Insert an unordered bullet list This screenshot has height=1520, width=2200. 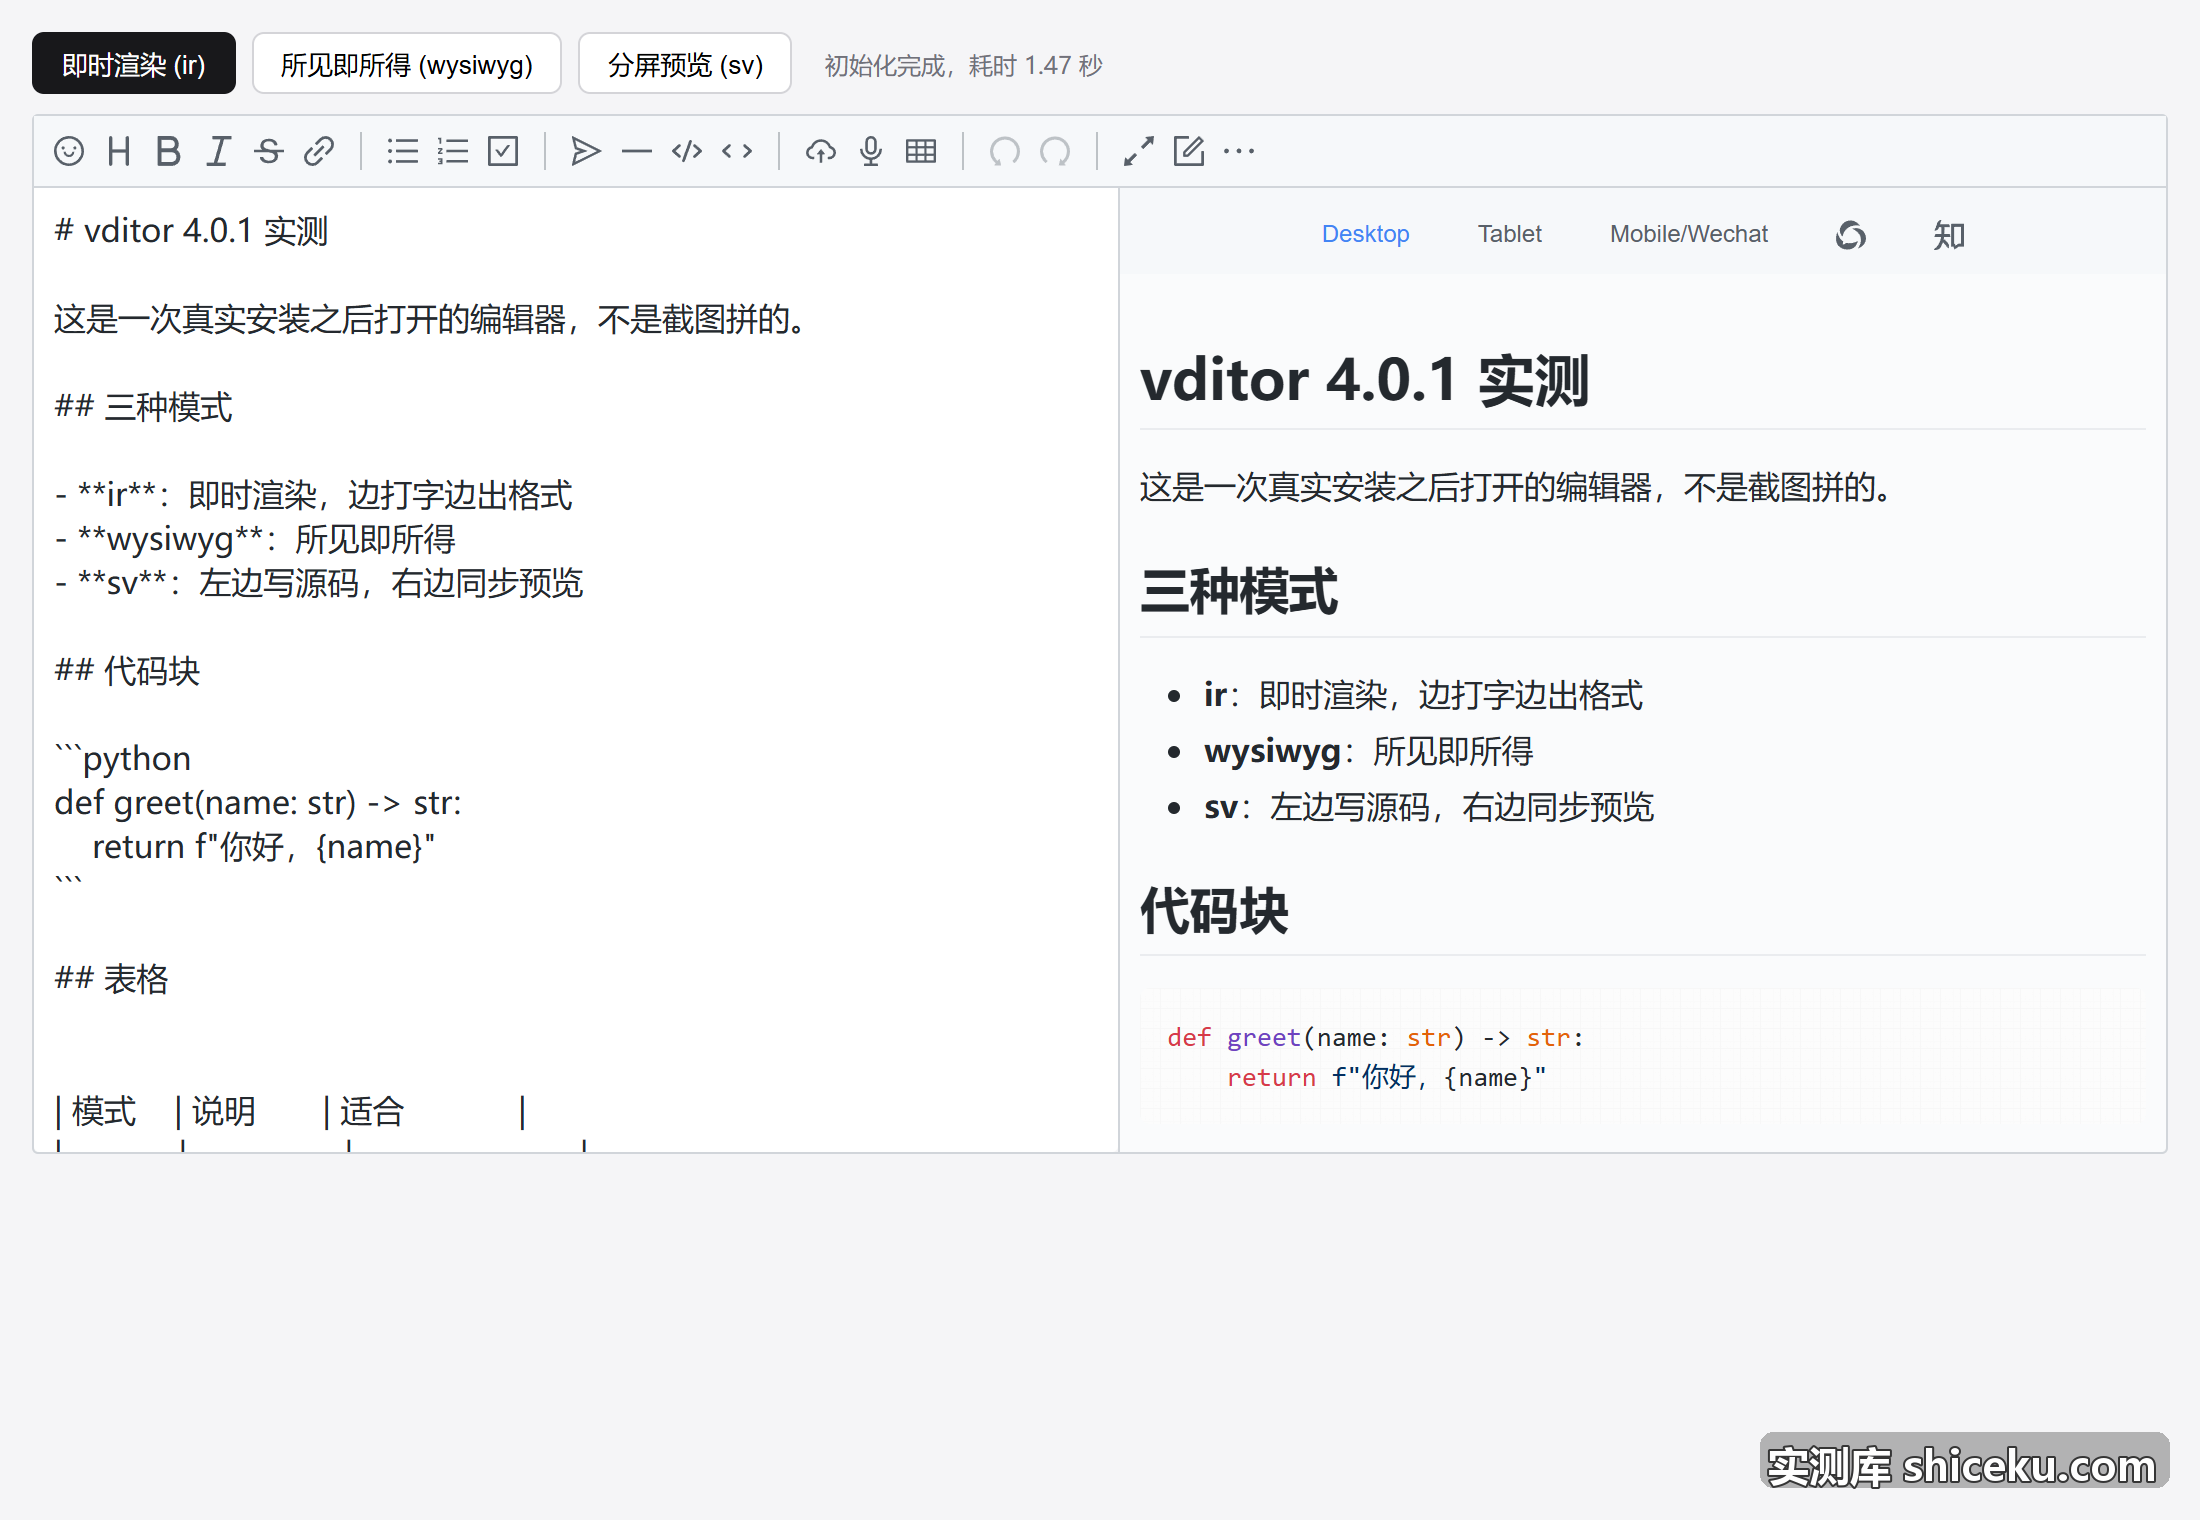click(403, 151)
